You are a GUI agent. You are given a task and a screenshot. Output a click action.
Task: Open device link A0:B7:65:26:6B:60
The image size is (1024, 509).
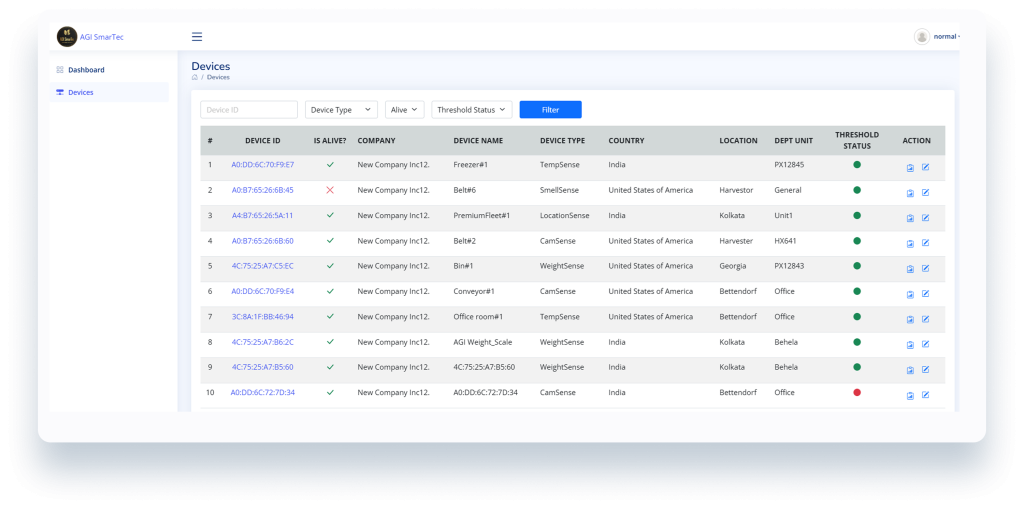(x=263, y=241)
